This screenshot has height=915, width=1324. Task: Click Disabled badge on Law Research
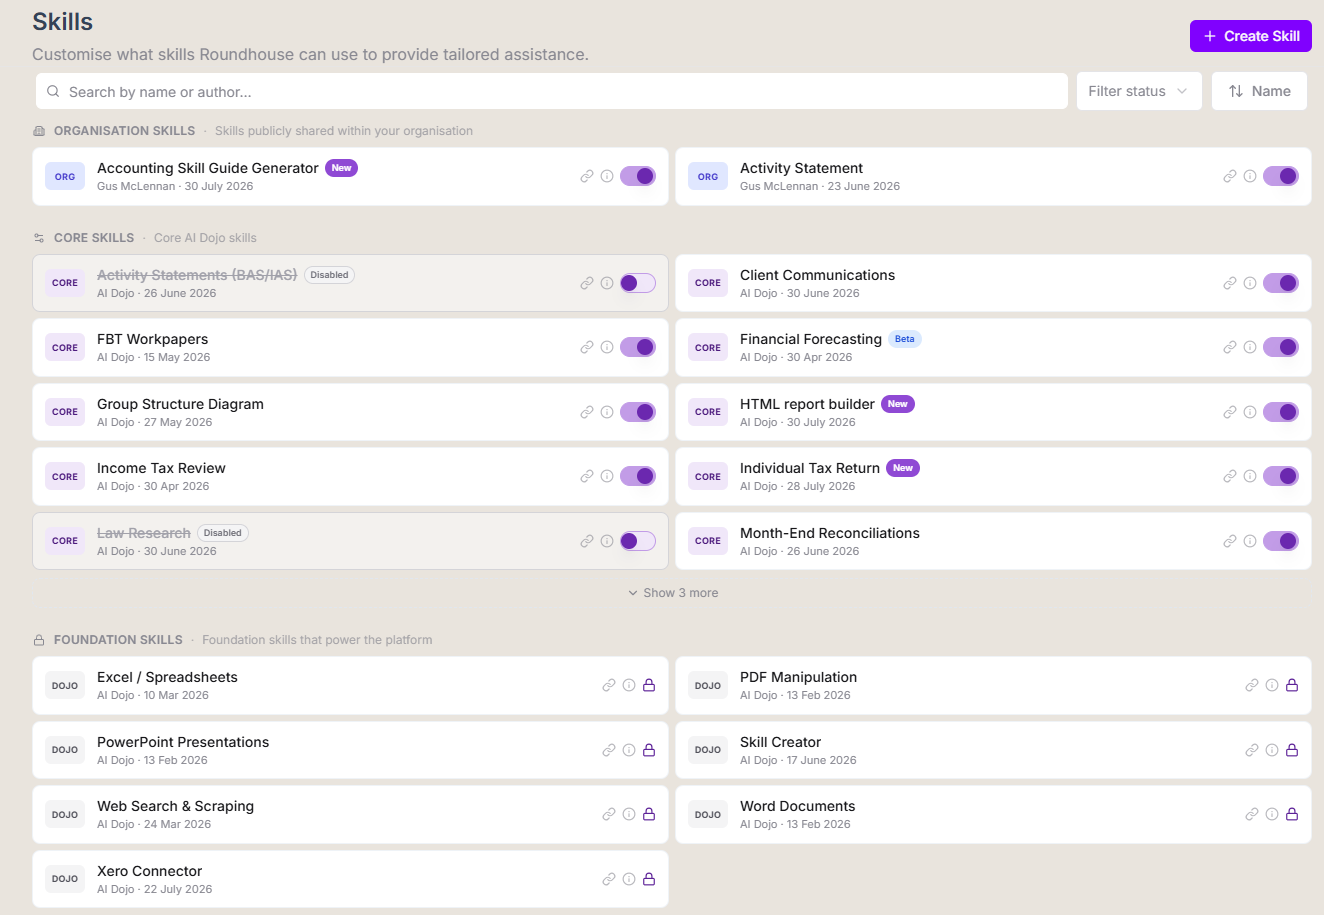pyautogui.click(x=223, y=533)
